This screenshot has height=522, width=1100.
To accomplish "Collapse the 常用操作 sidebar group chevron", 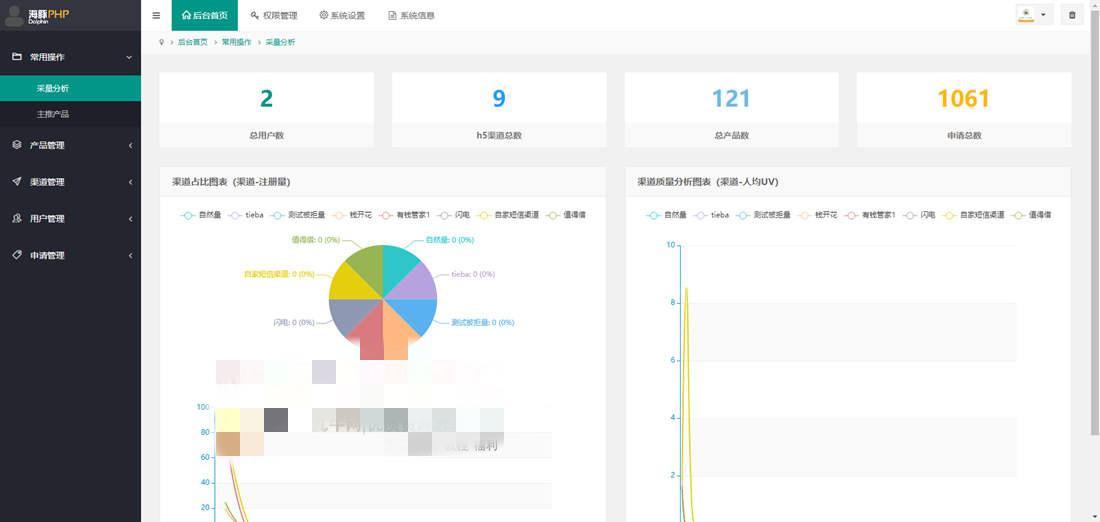I will (129, 58).
